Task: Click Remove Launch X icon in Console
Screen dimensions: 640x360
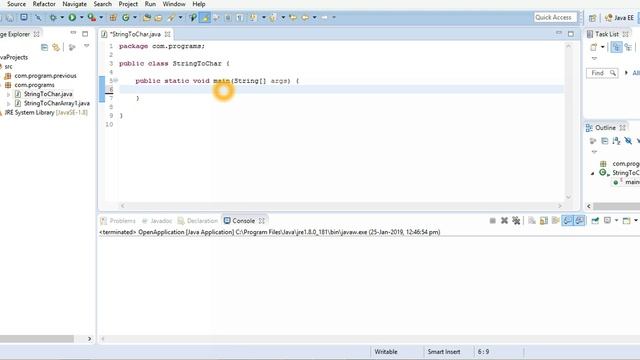Action: pyautogui.click(x=504, y=221)
